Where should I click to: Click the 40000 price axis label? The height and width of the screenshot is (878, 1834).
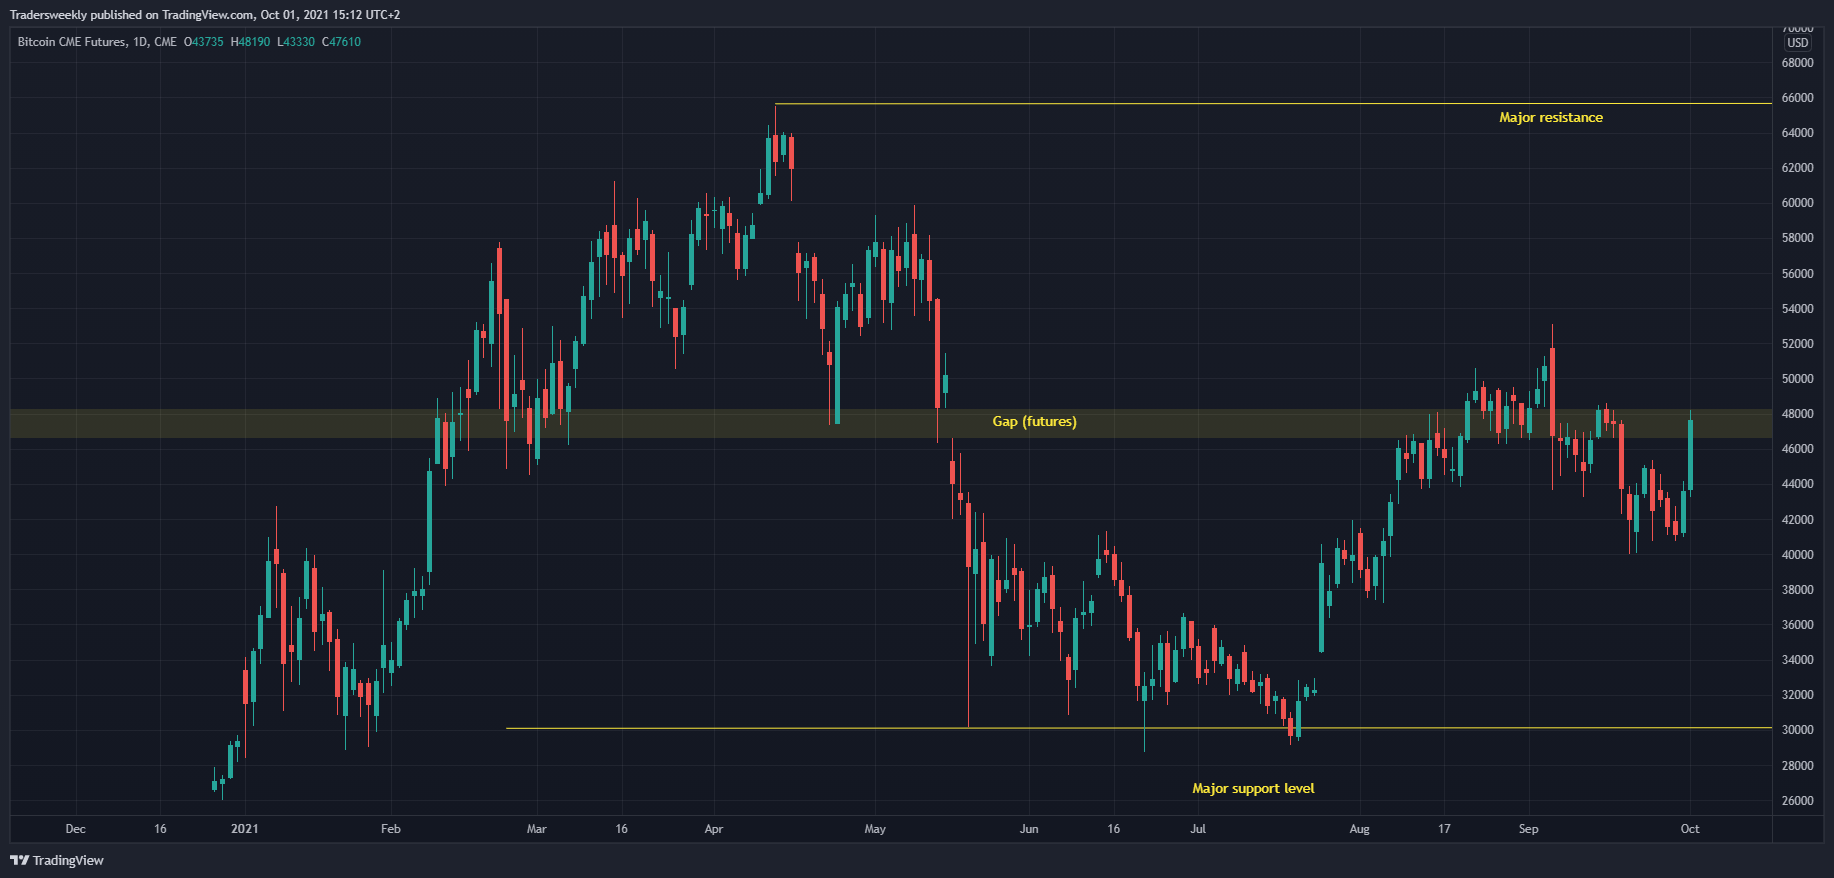(1797, 555)
